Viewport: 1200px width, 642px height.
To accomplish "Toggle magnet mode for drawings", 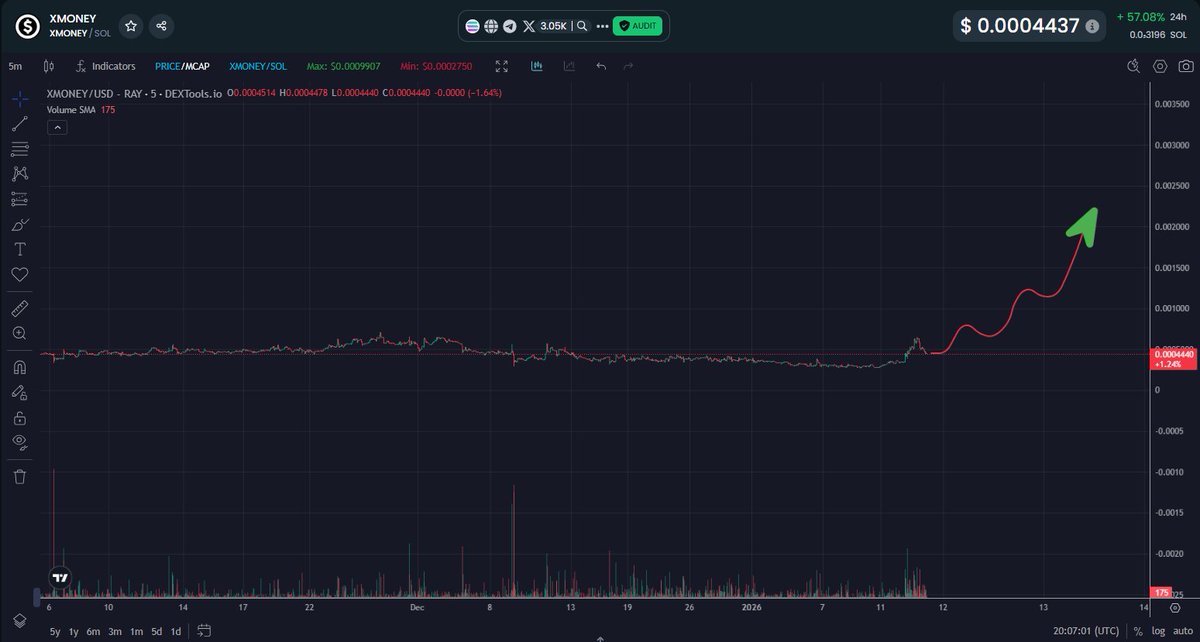I will [20, 367].
